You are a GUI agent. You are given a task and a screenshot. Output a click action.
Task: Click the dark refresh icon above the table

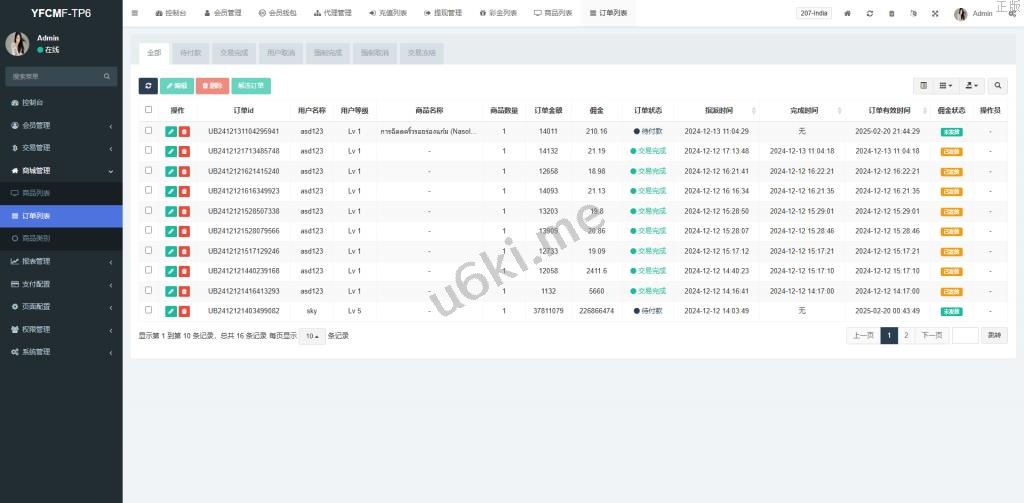pos(148,86)
